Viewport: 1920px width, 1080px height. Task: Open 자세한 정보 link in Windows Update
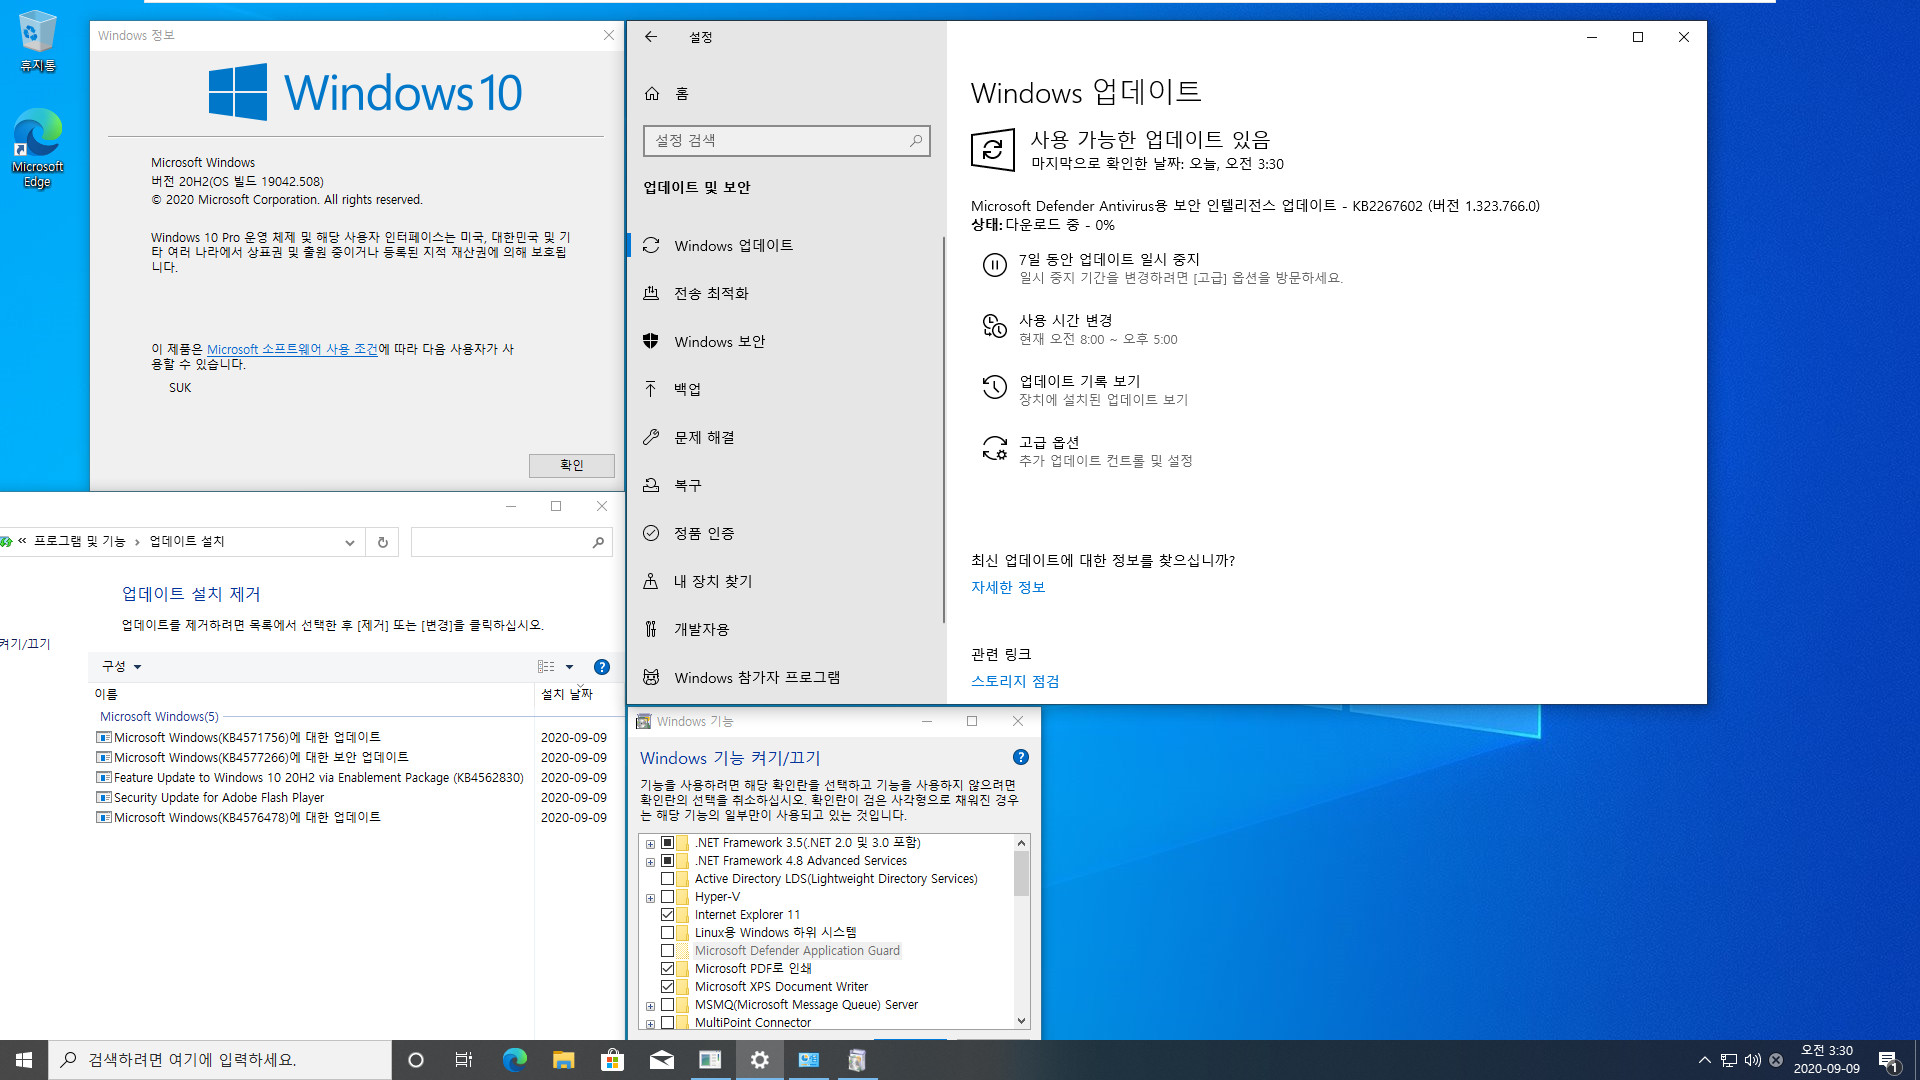tap(1008, 588)
